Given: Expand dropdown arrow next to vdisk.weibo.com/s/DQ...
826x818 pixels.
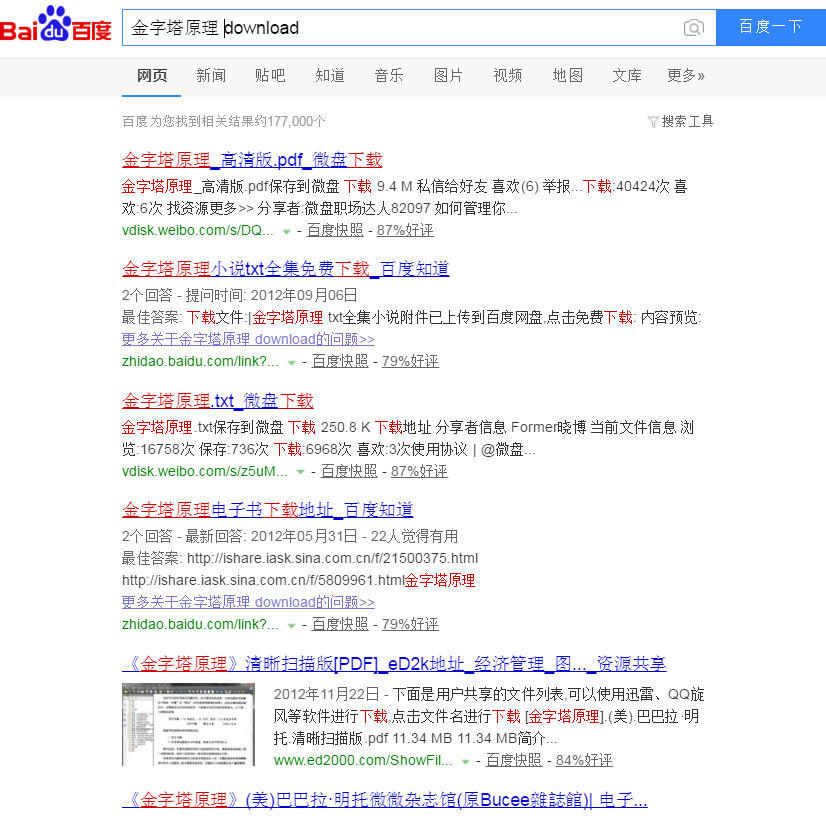Looking at the screenshot, I should coord(287,232).
